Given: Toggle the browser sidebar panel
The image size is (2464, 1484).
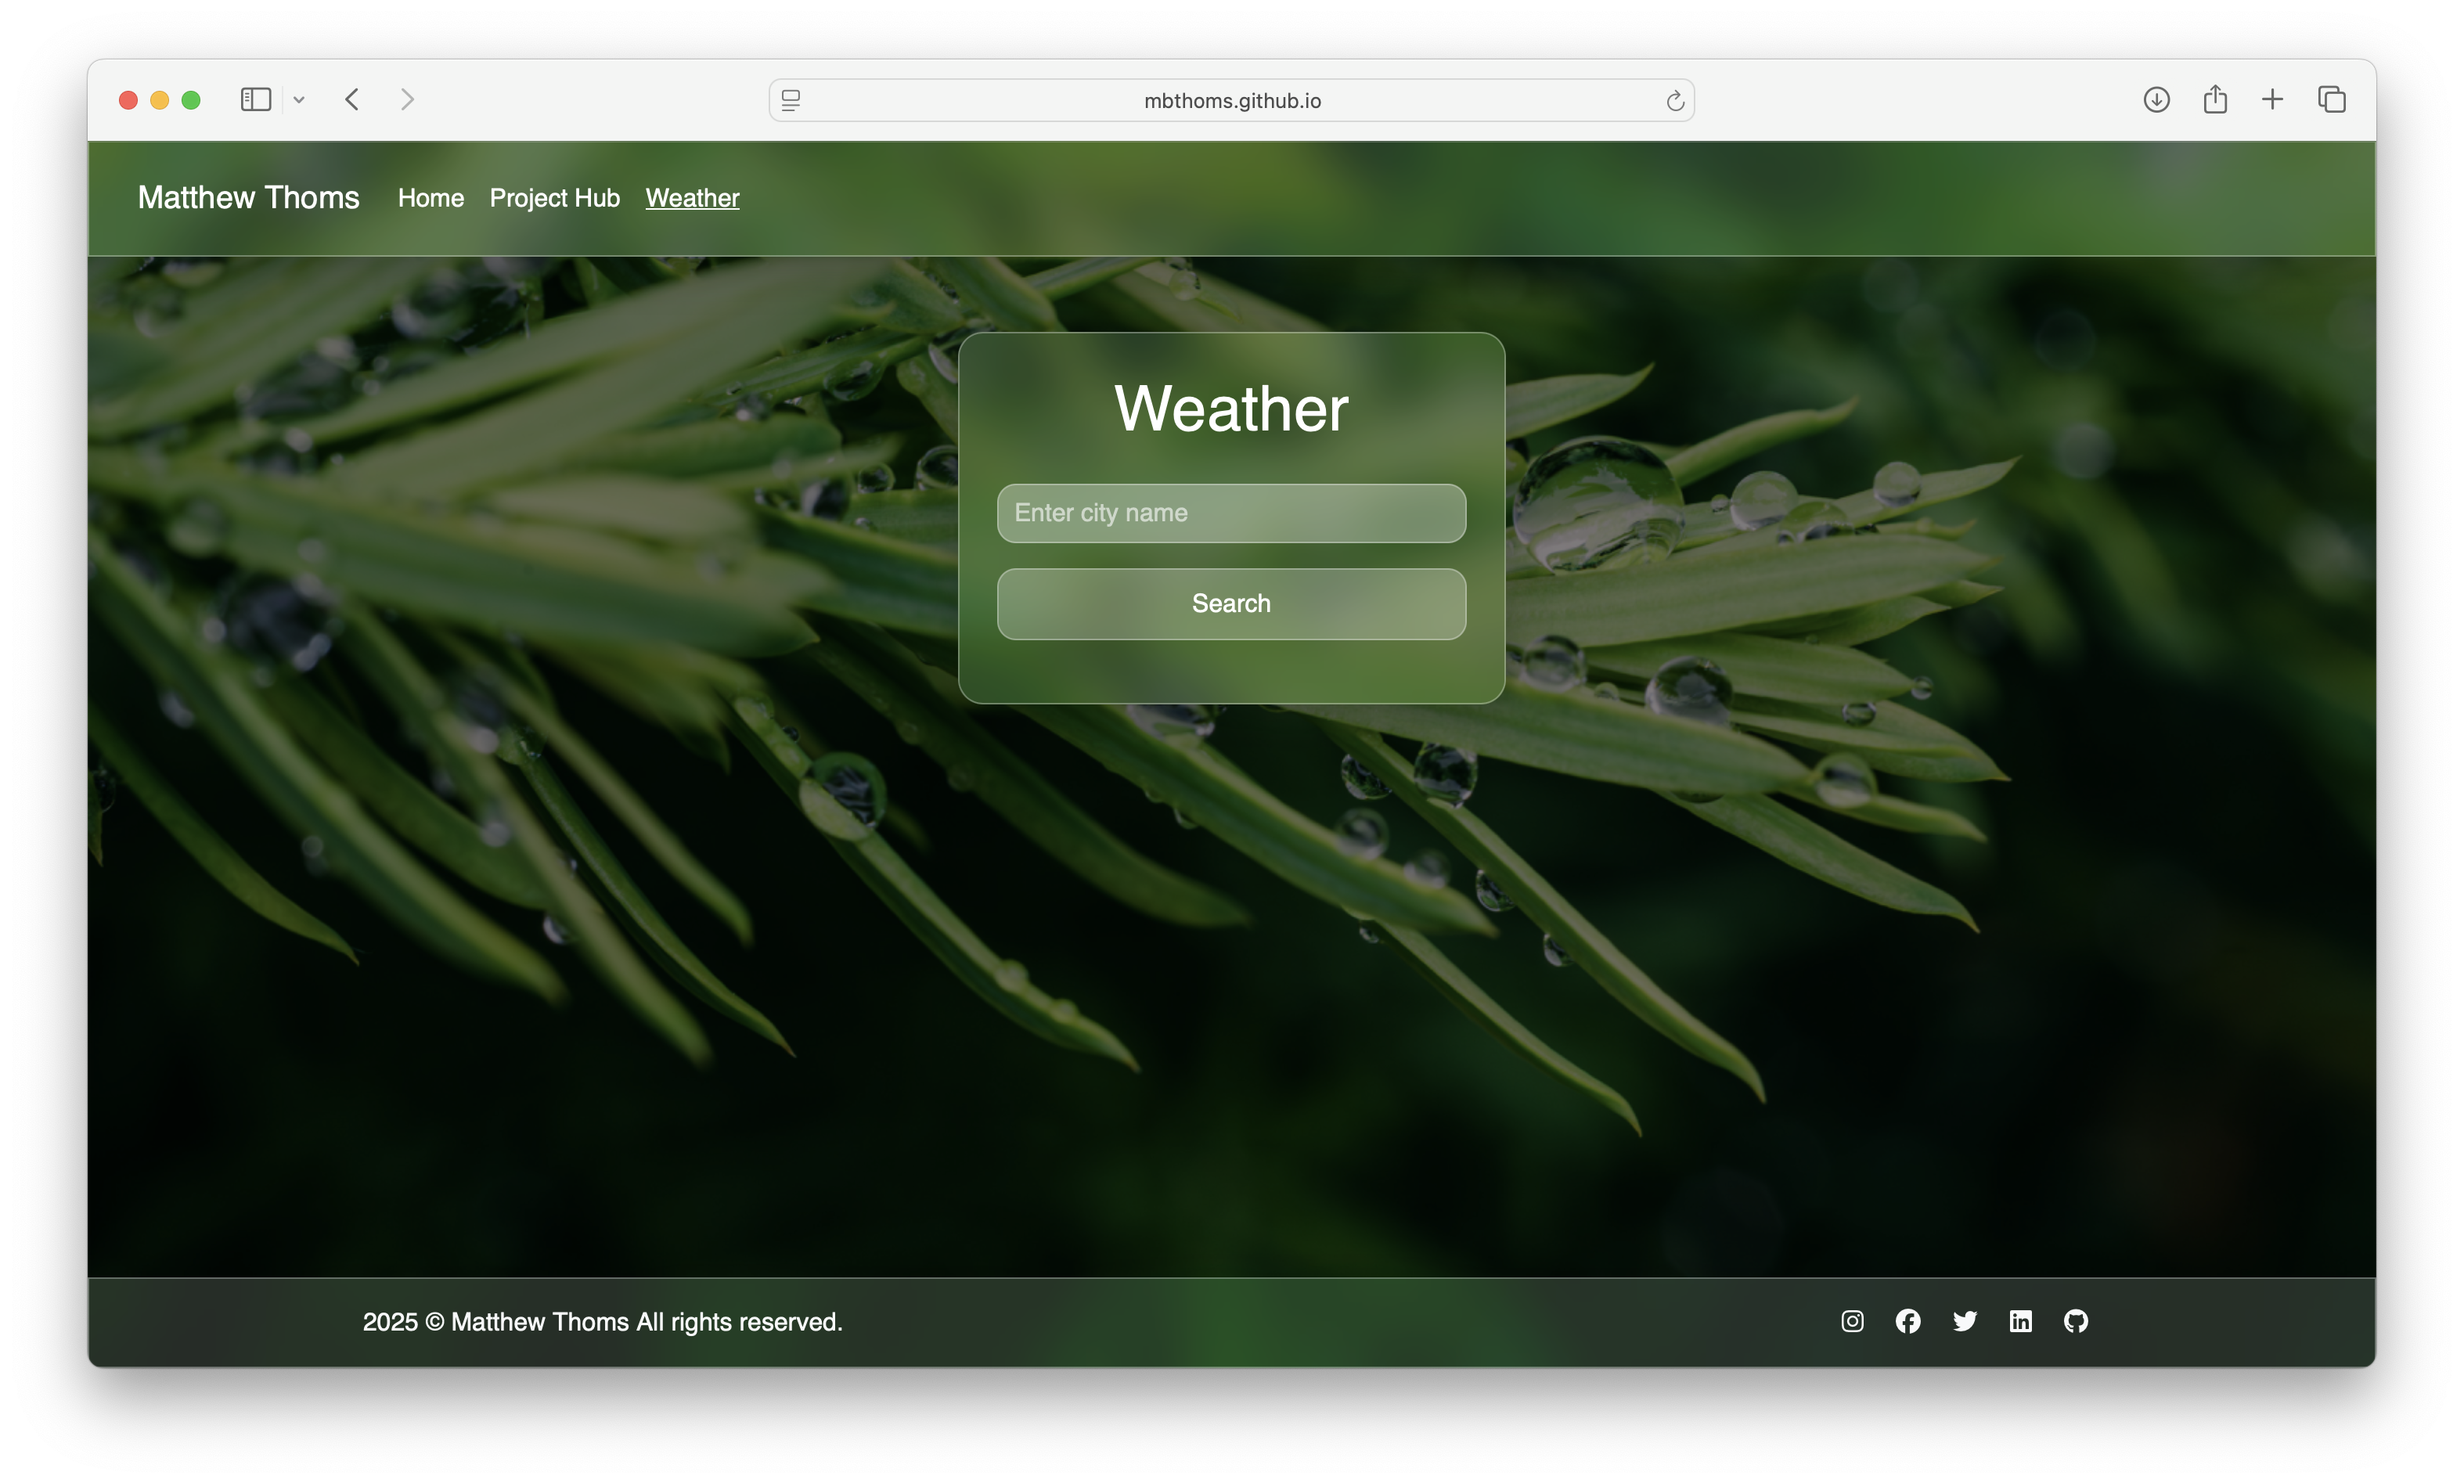Looking at the screenshot, I should 256,99.
